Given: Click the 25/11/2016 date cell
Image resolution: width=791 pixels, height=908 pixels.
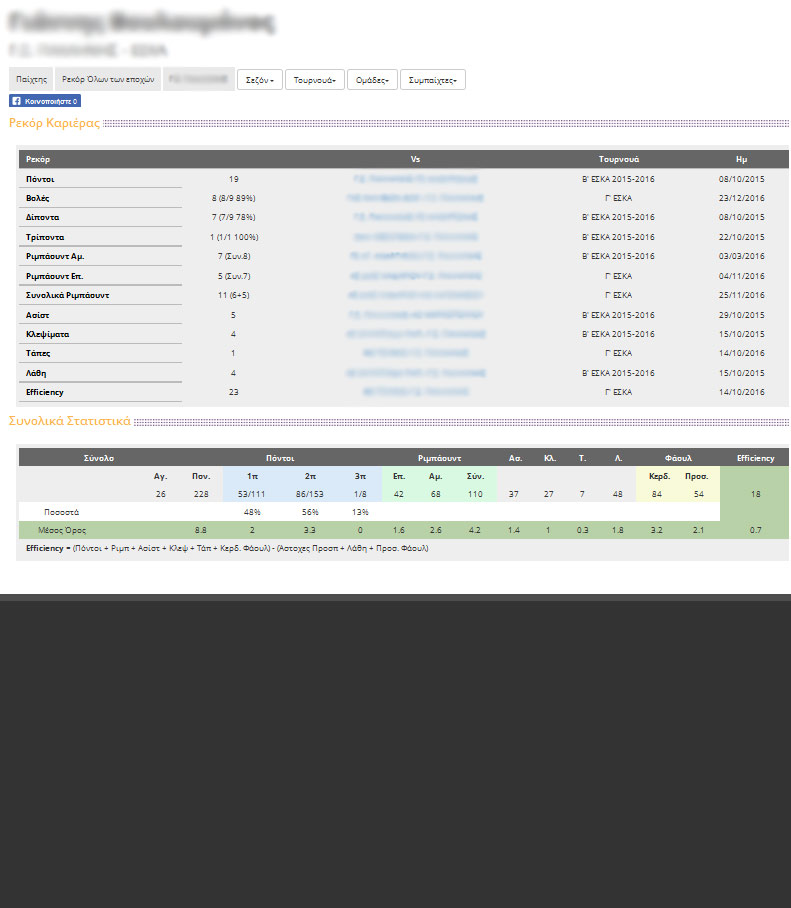Looking at the screenshot, I should (741, 295).
